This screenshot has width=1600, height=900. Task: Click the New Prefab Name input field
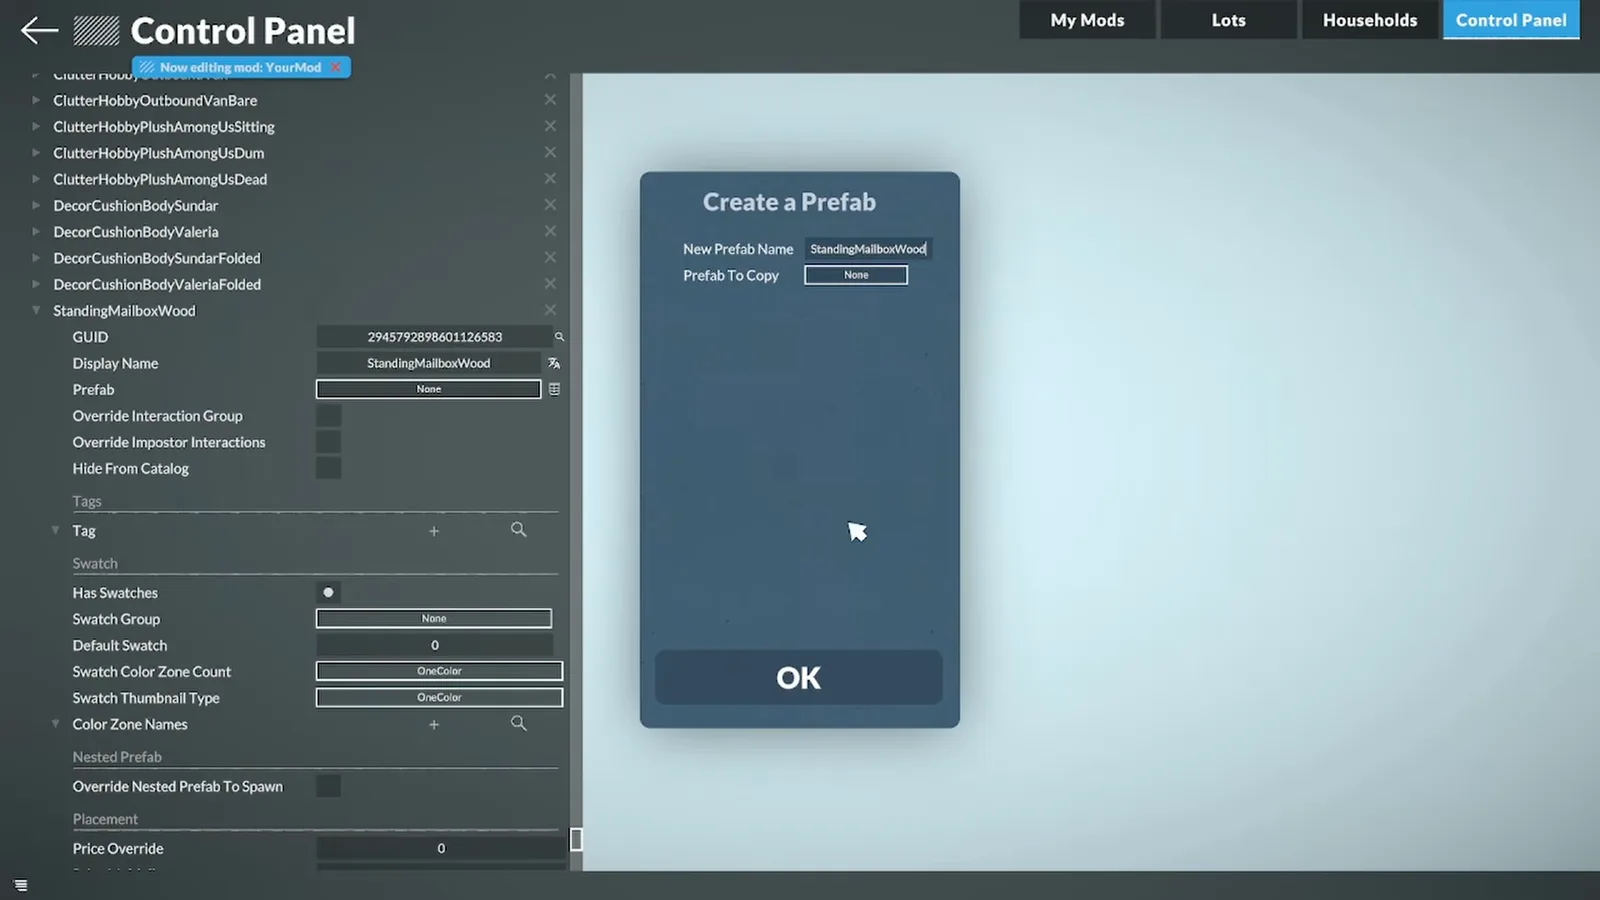click(x=868, y=249)
